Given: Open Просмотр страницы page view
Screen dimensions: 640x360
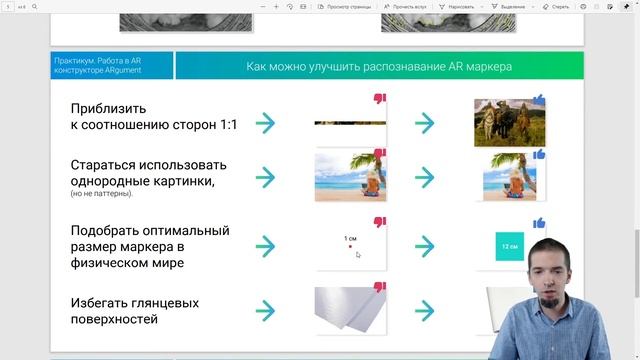Looking at the screenshot, I should [344, 7].
